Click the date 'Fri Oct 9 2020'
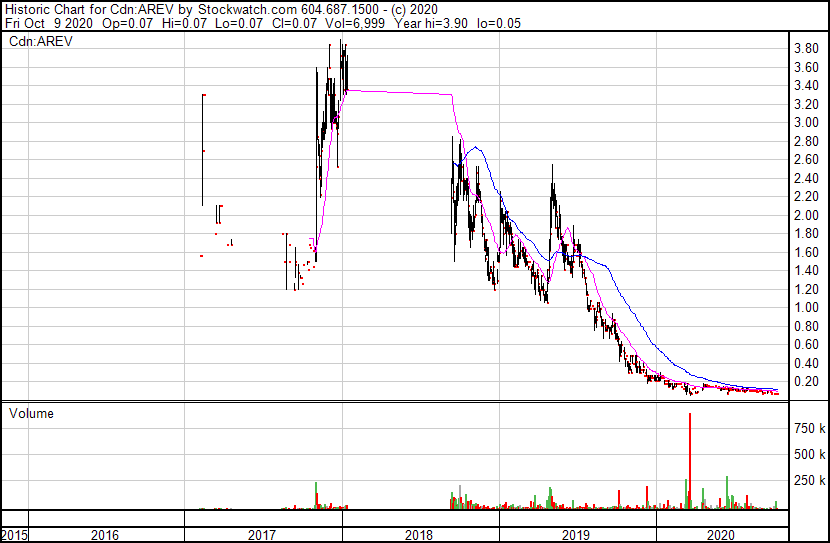Image resolution: width=830 pixels, height=543 pixels. coord(49,23)
